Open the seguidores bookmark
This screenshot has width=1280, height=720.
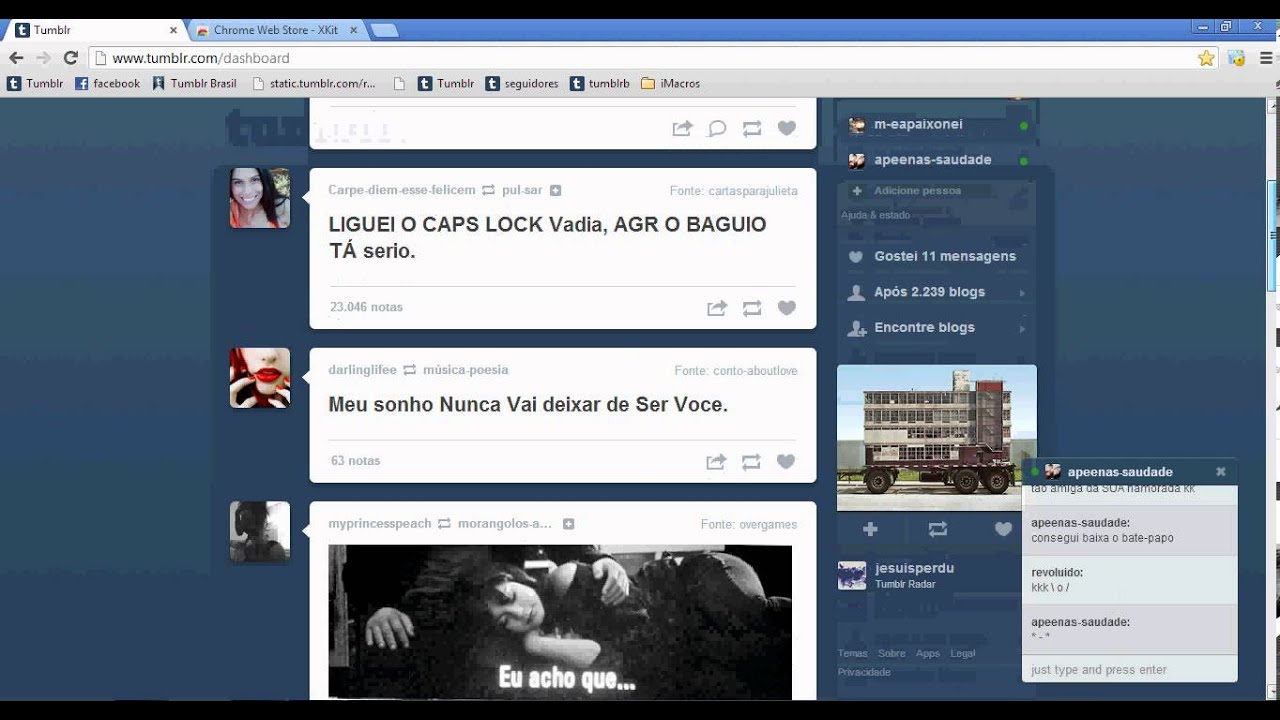[522, 84]
